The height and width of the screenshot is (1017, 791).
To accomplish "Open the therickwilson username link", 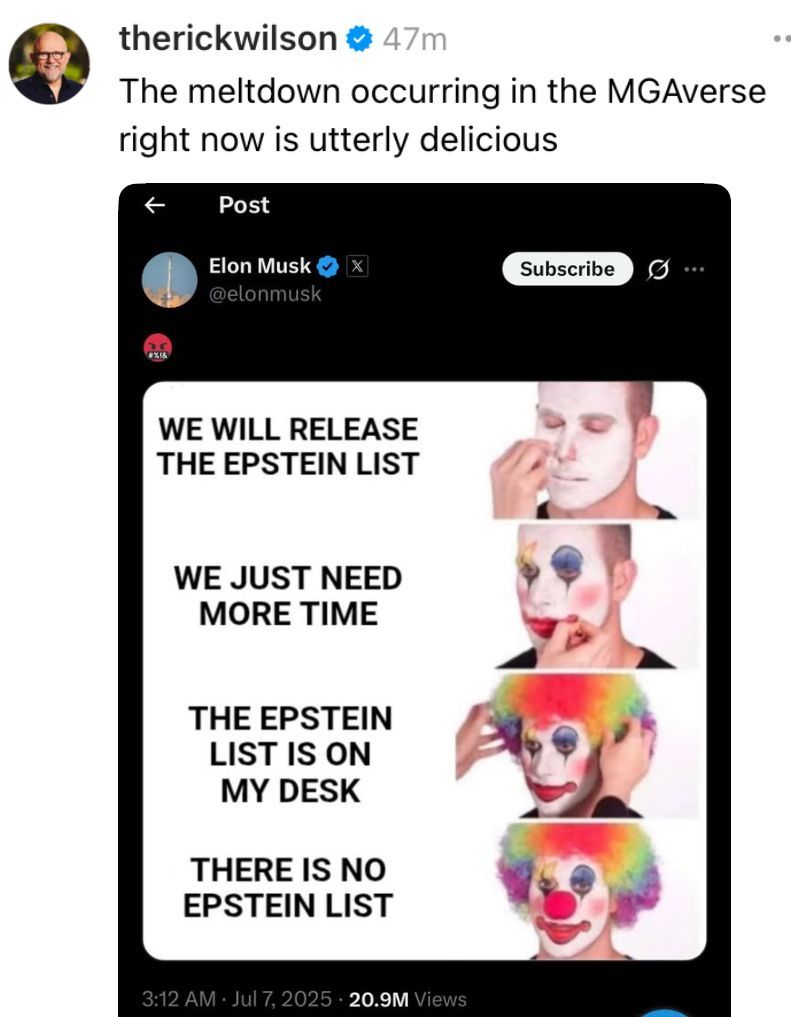I will 229,39.
